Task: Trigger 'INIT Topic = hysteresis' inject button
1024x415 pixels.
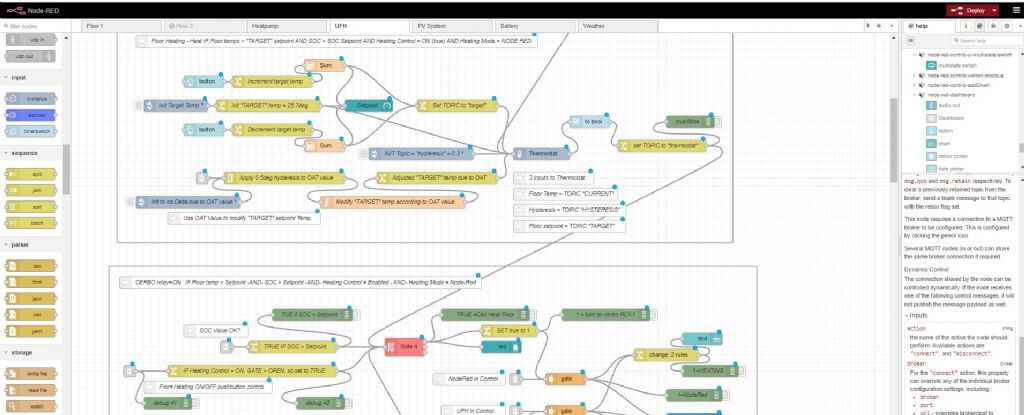Action: coord(363,154)
